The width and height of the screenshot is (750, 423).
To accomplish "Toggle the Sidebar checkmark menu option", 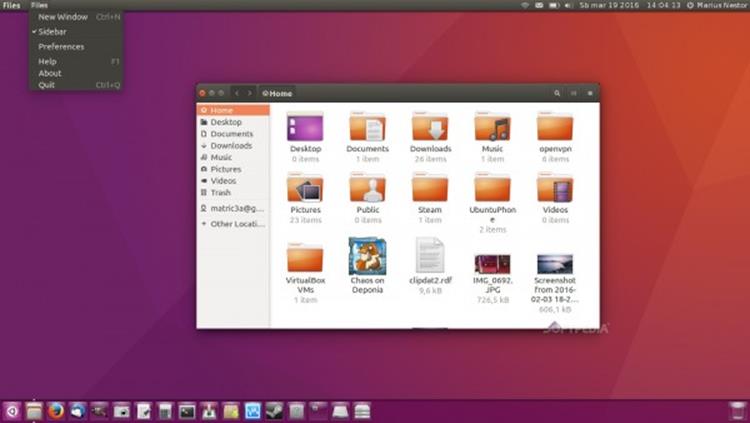I will pyautogui.click(x=52, y=32).
